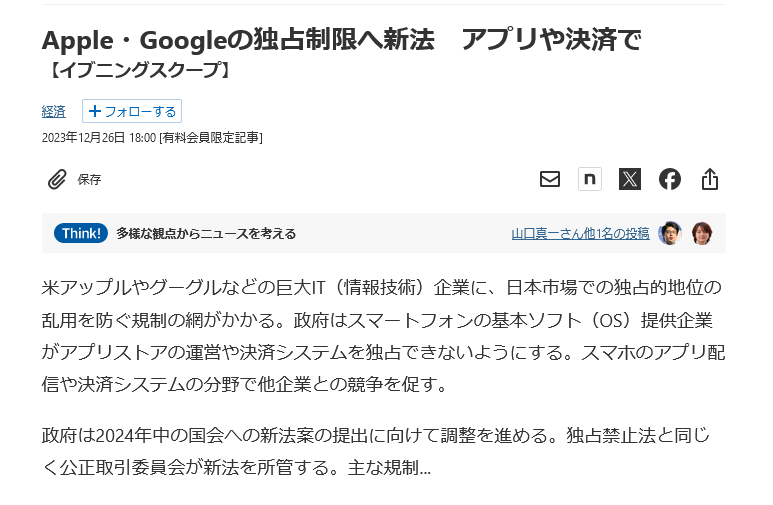Click the 多様な観点からニュースを考える text
Screen dimensions: 773x505
(x=206, y=233)
